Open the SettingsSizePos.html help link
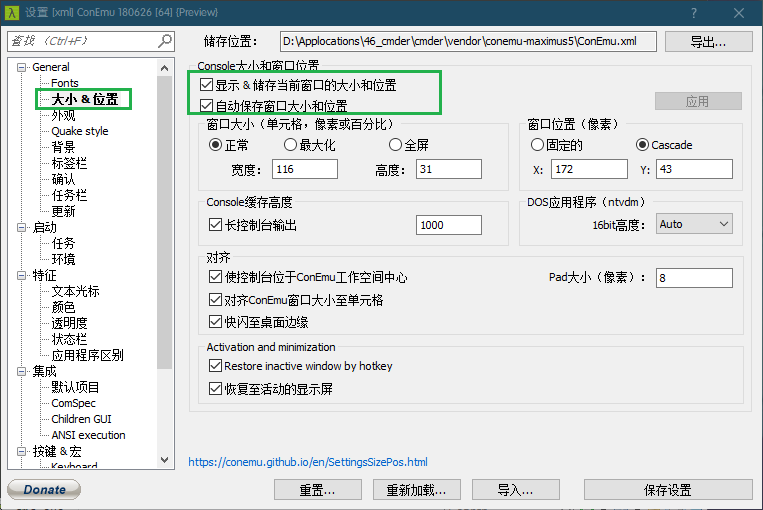Image resolution: width=763 pixels, height=510 pixels. click(308, 462)
